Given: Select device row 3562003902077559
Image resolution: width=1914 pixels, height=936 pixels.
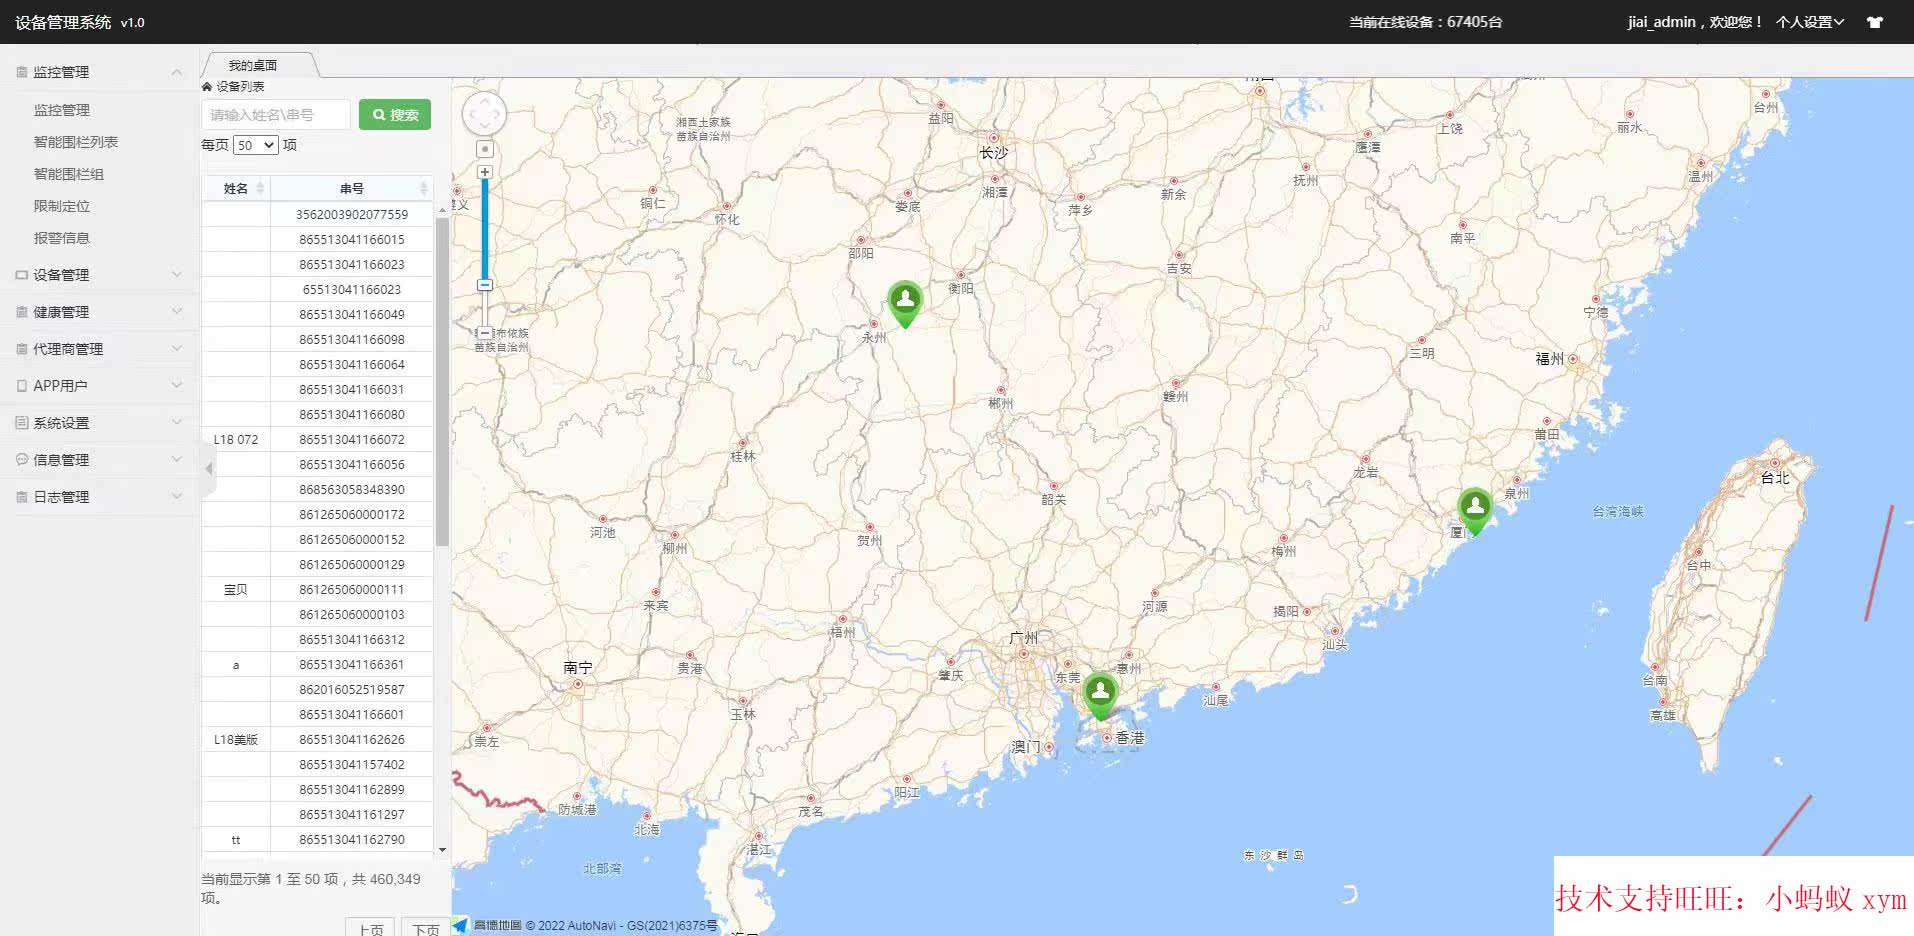Looking at the screenshot, I should (318, 214).
